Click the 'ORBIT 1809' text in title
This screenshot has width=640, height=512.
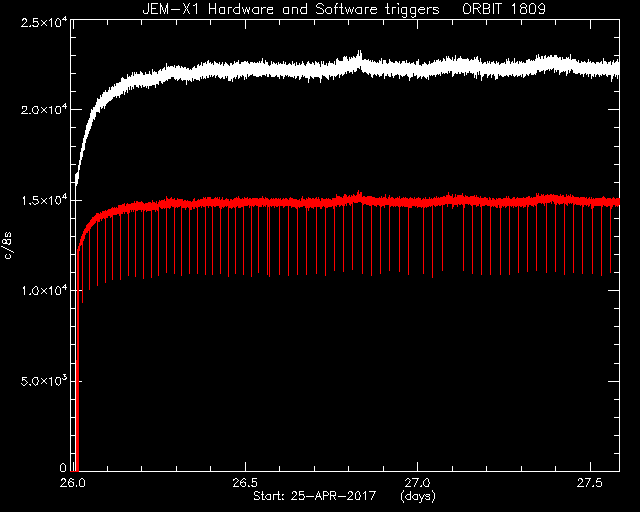pos(504,9)
